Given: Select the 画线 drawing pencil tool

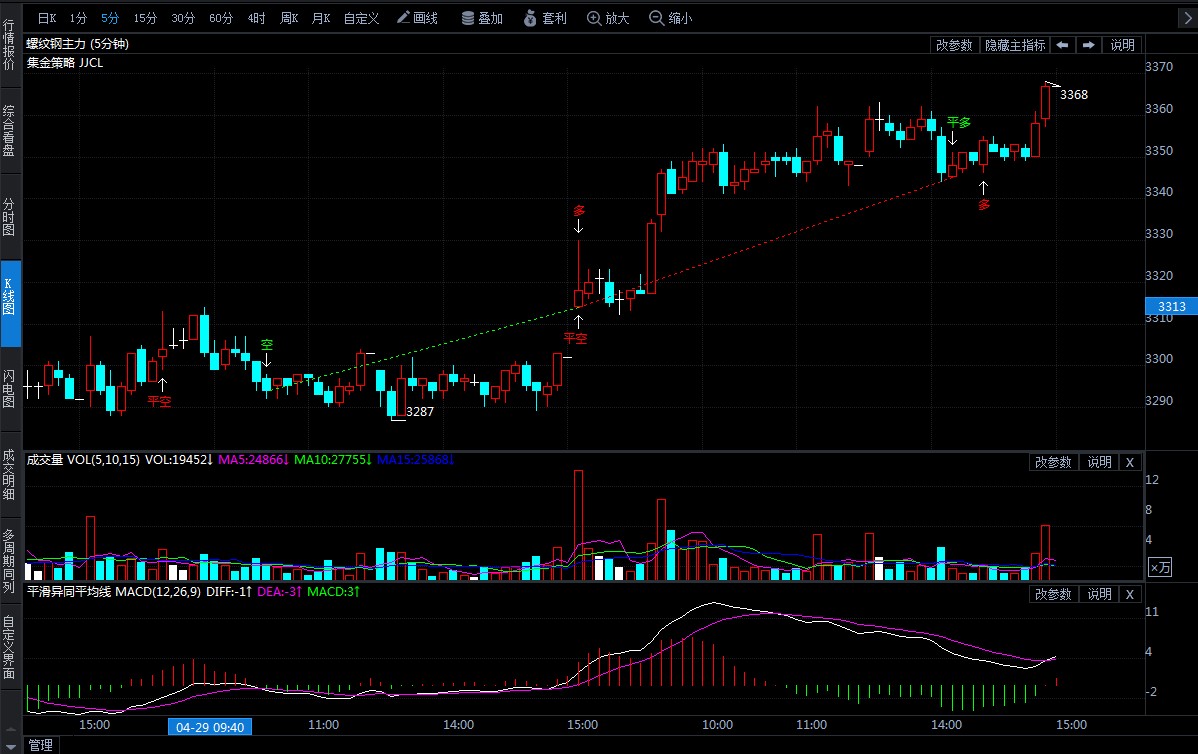Looking at the screenshot, I should click(x=417, y=18).
